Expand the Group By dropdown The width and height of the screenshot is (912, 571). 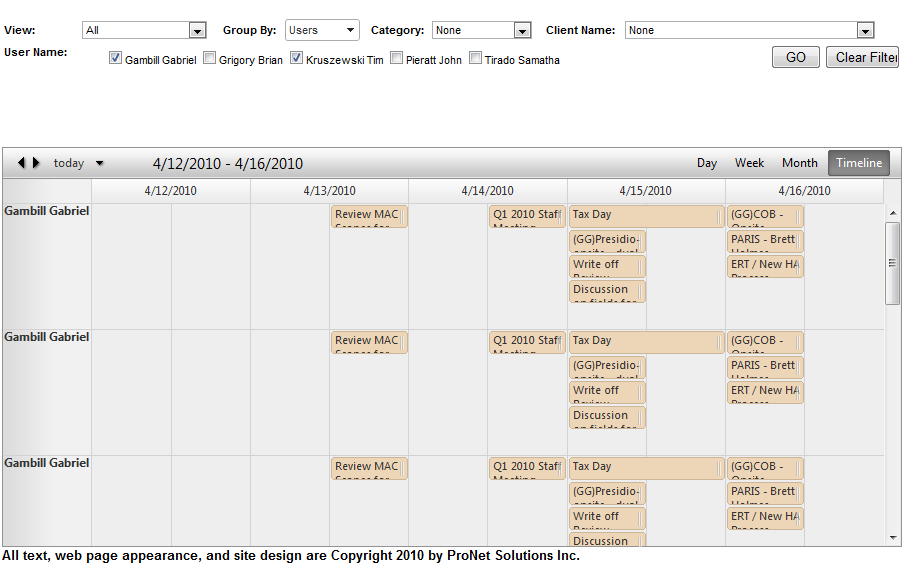pyautogui.click(x=349, y=31)
